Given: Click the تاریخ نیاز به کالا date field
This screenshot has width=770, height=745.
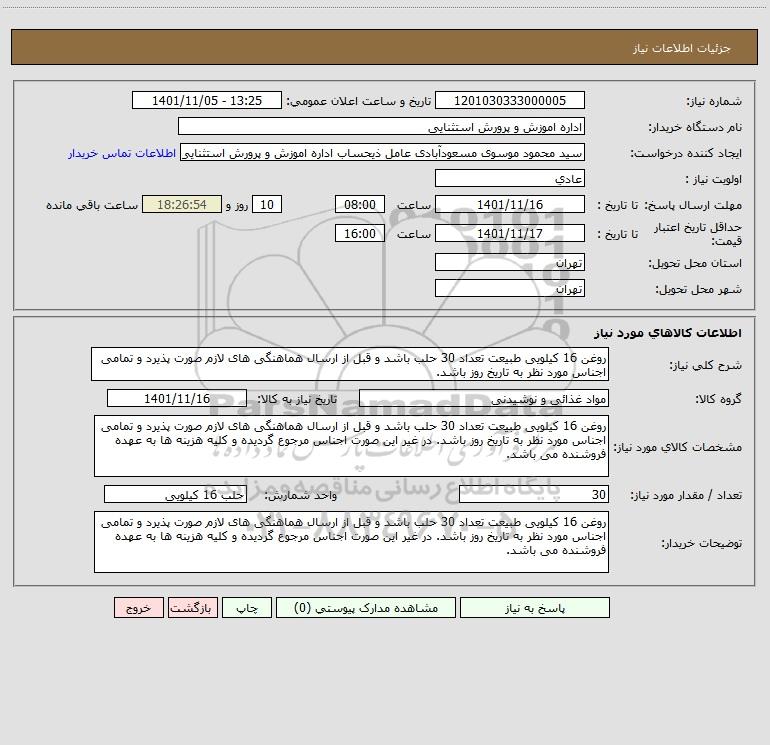Looking at the screenshot, I should [x=177, y=398].
